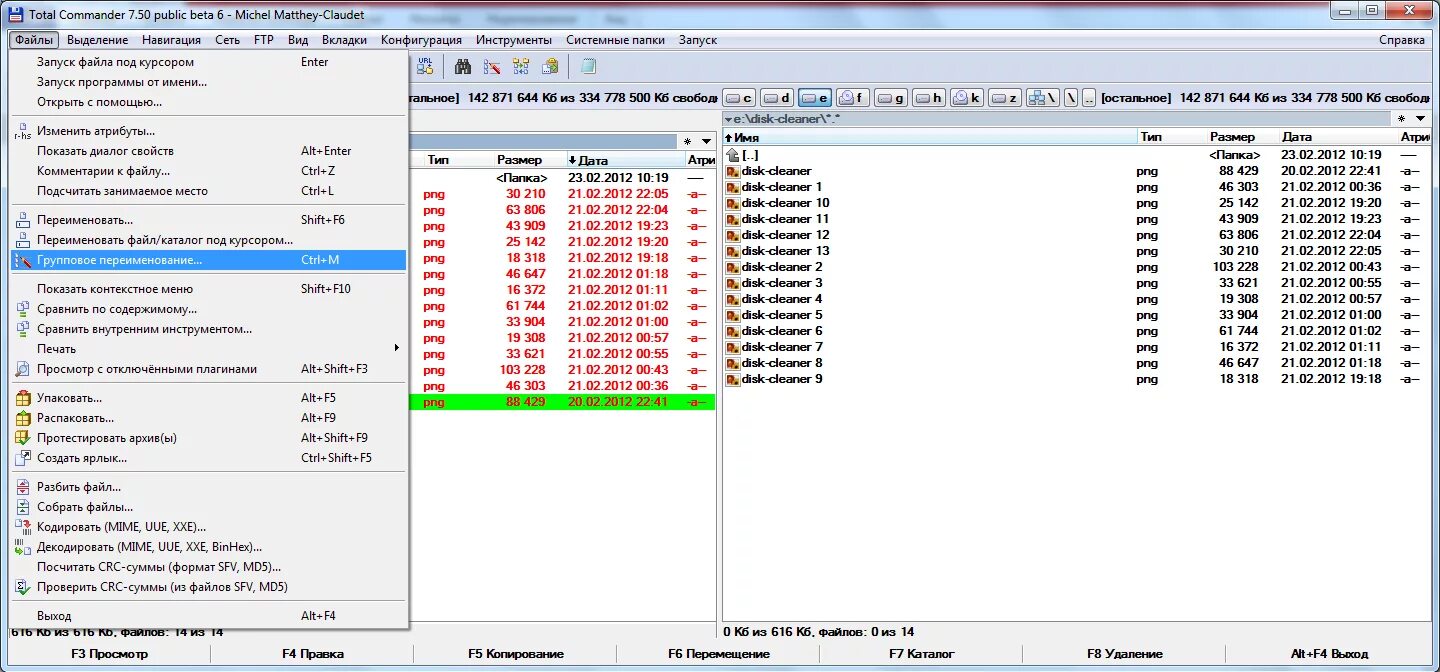This screenshot has width=1440, height=672.
Task: Click the pack files toolbar icon
Action: [550, 66]
